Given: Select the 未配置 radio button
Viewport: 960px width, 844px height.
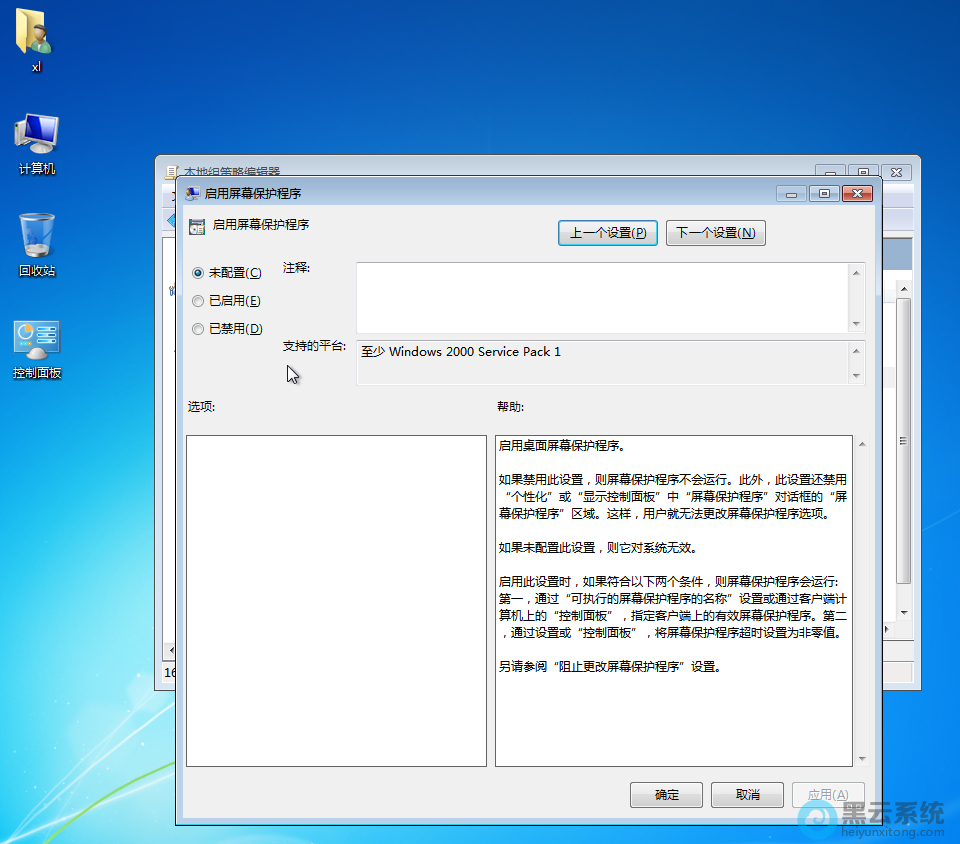Looking at the screenshot, I should coord(198,273).
